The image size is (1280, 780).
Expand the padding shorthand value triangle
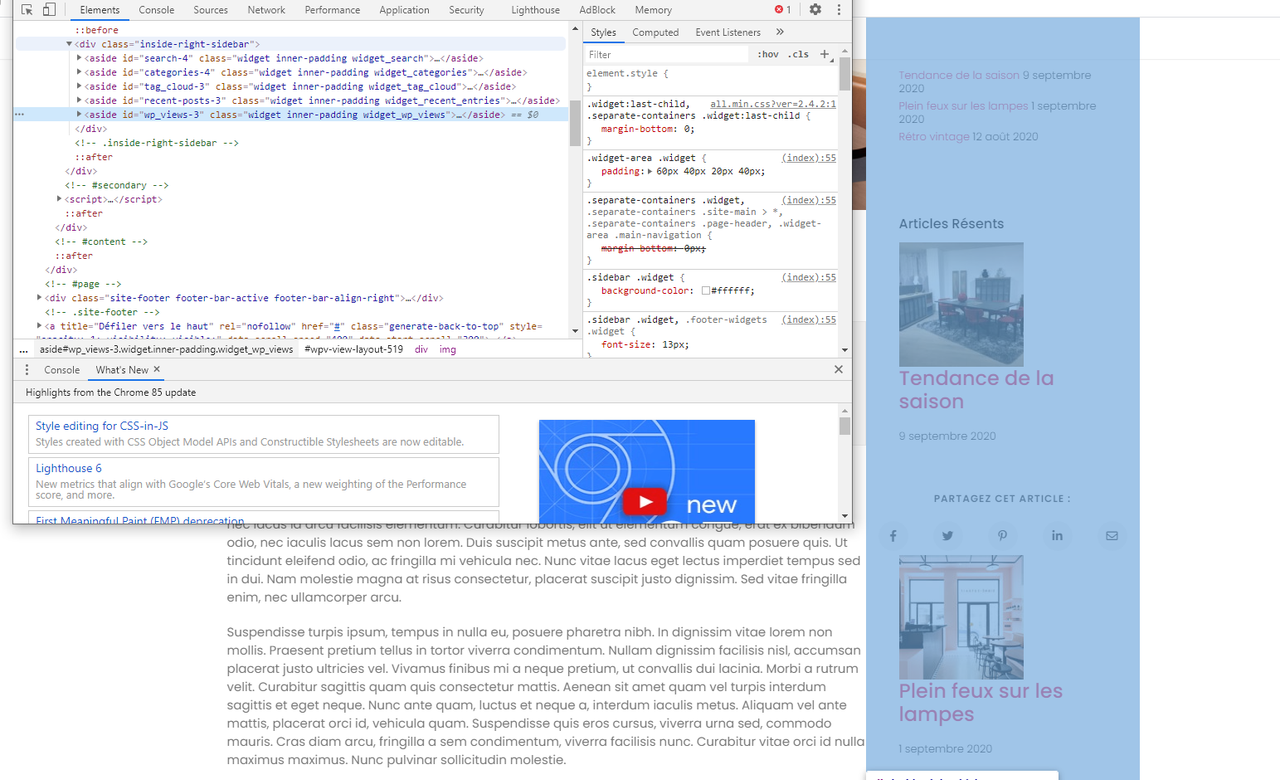[x=650, y=171]
